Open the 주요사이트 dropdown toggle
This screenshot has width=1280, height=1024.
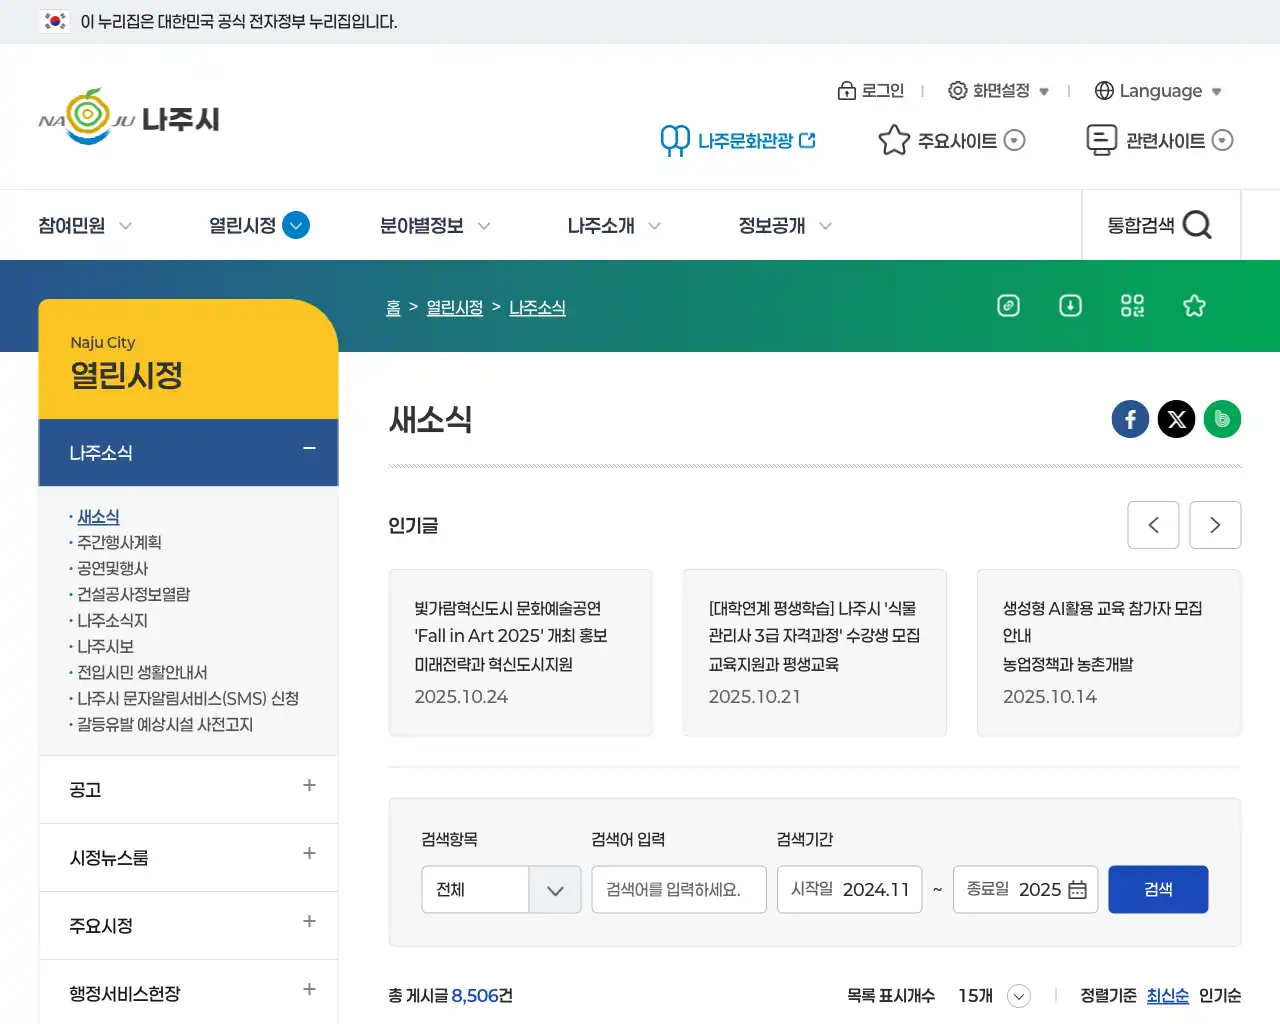pos(1015,140)
